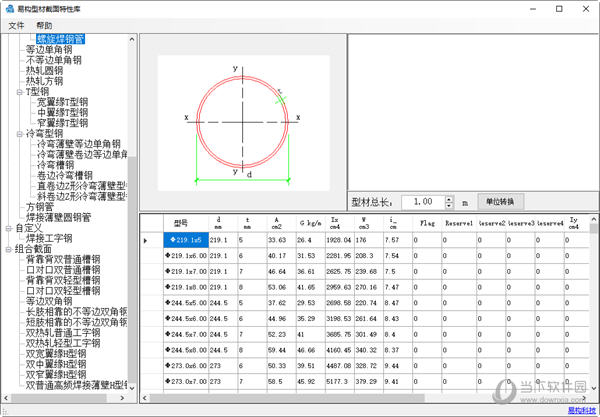
Task: Collapse the 自定义 tree node
Action: [9, 228]
